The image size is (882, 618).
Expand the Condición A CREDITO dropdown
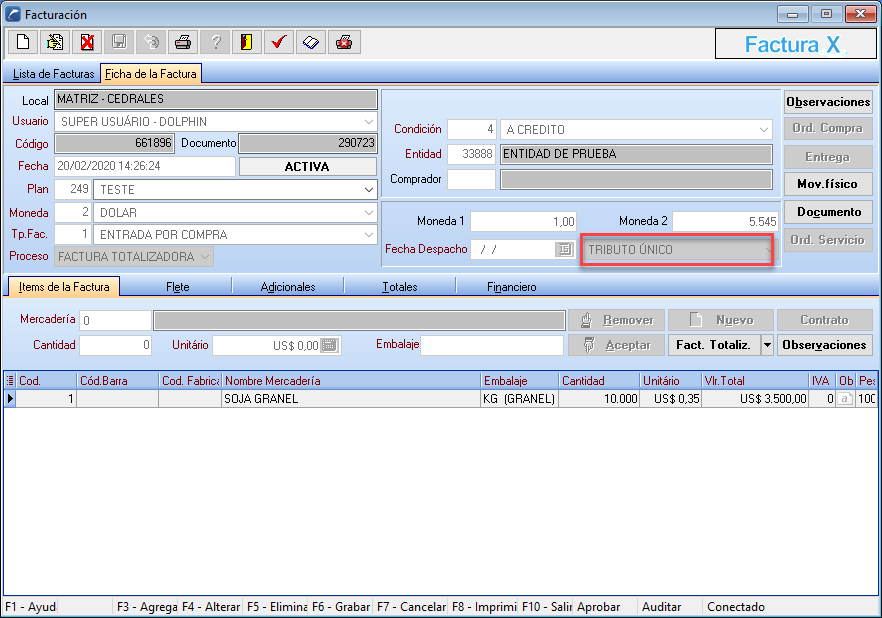tap(763, 129)
